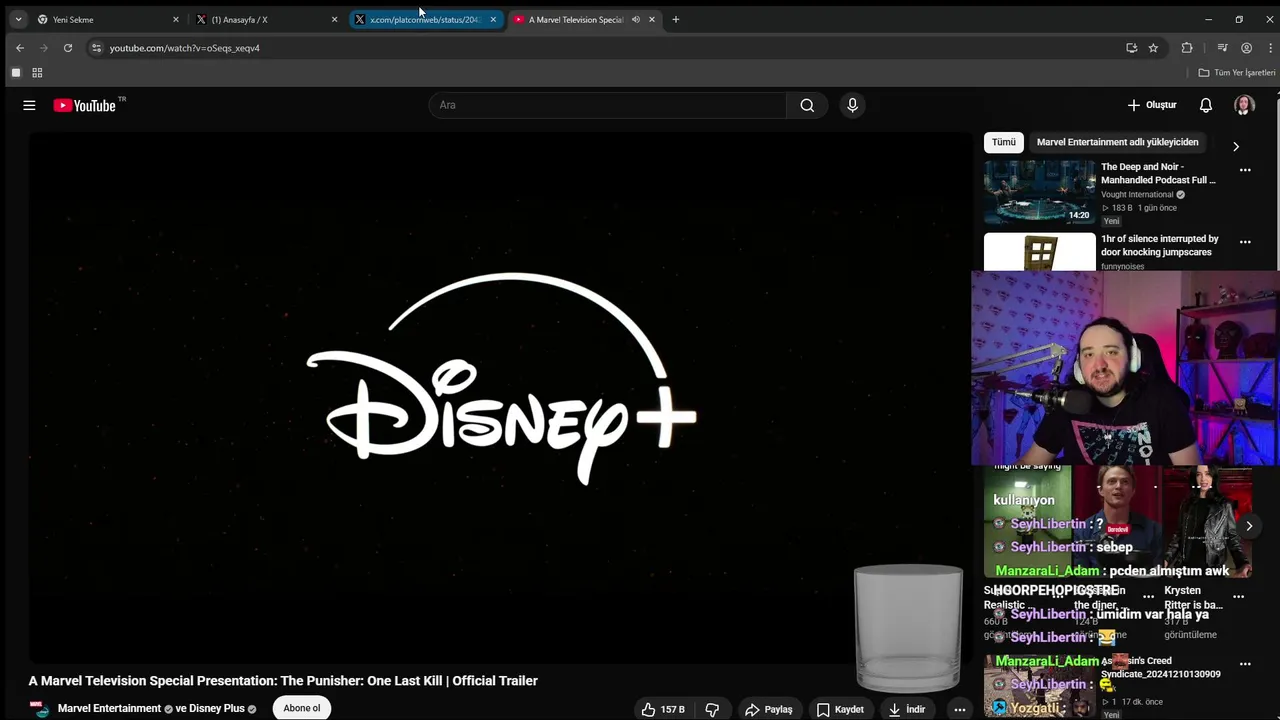1280x720 pixels.
Task: Open Marvel Entertainment channel link
Action: click(109, 708)
